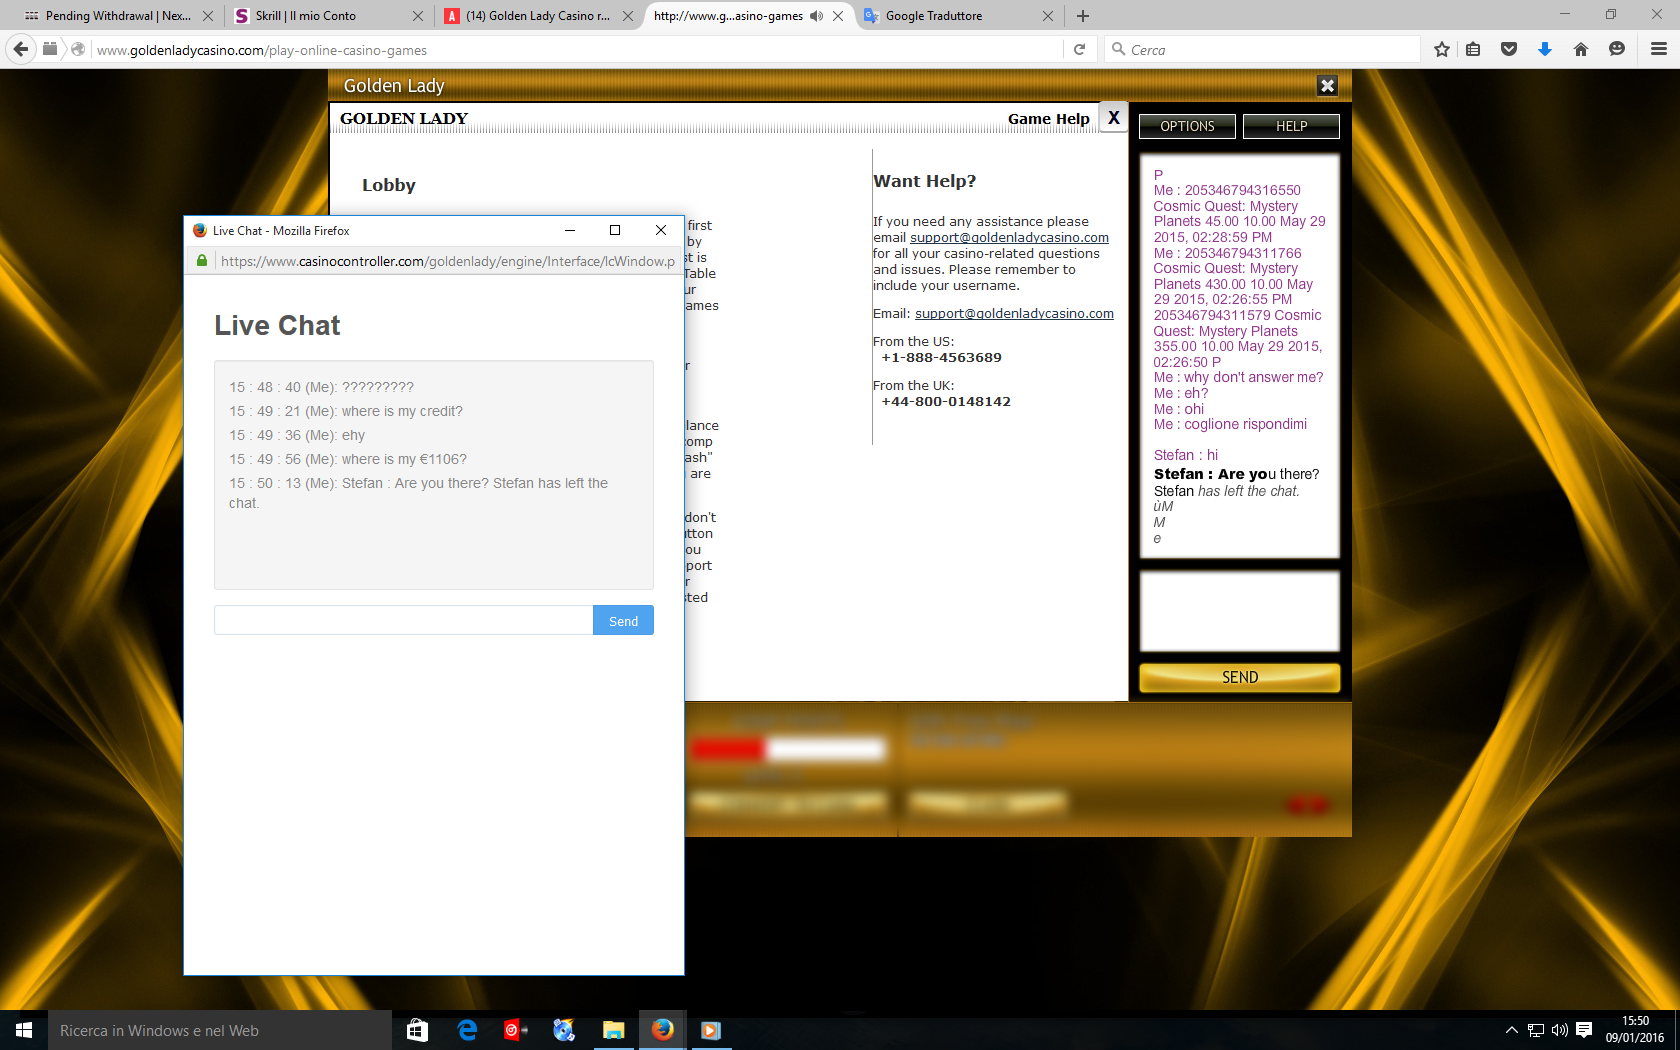Close the Google Traduttore tab
This screenshot has width=1680, height=1050.
pos(1048,16)
